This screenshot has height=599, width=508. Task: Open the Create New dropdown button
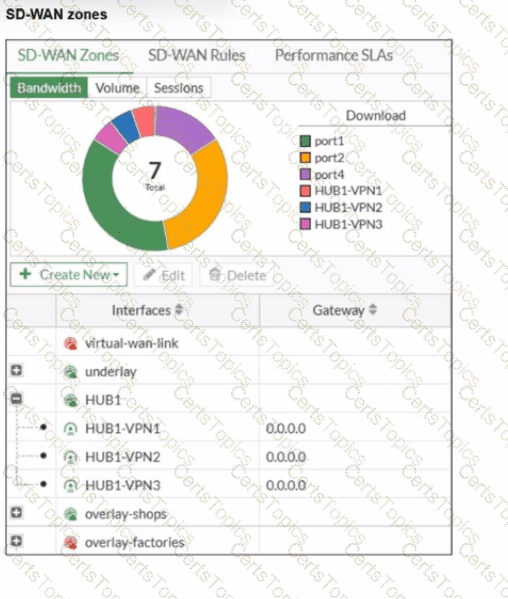tap(69, 274)
